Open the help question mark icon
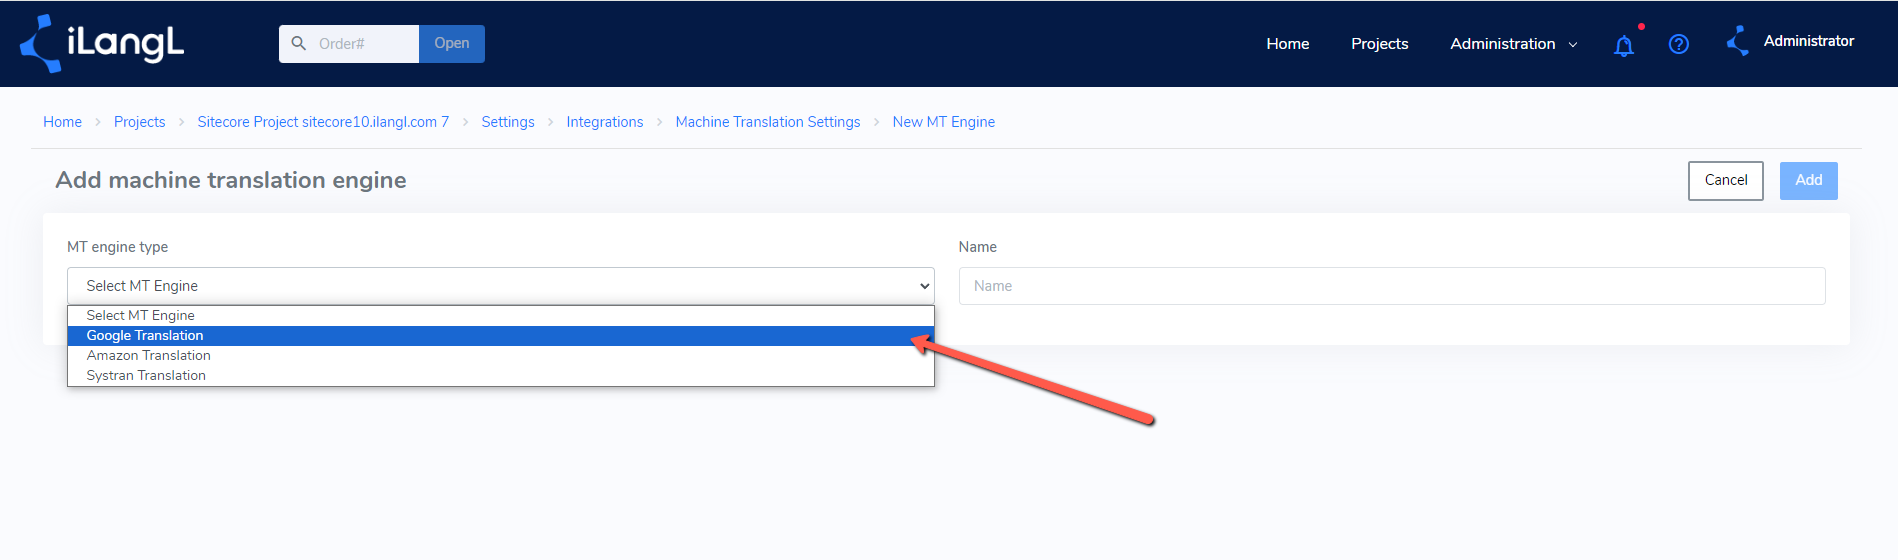Viewport: 1898px width, 560px height. coord(1679,44)
